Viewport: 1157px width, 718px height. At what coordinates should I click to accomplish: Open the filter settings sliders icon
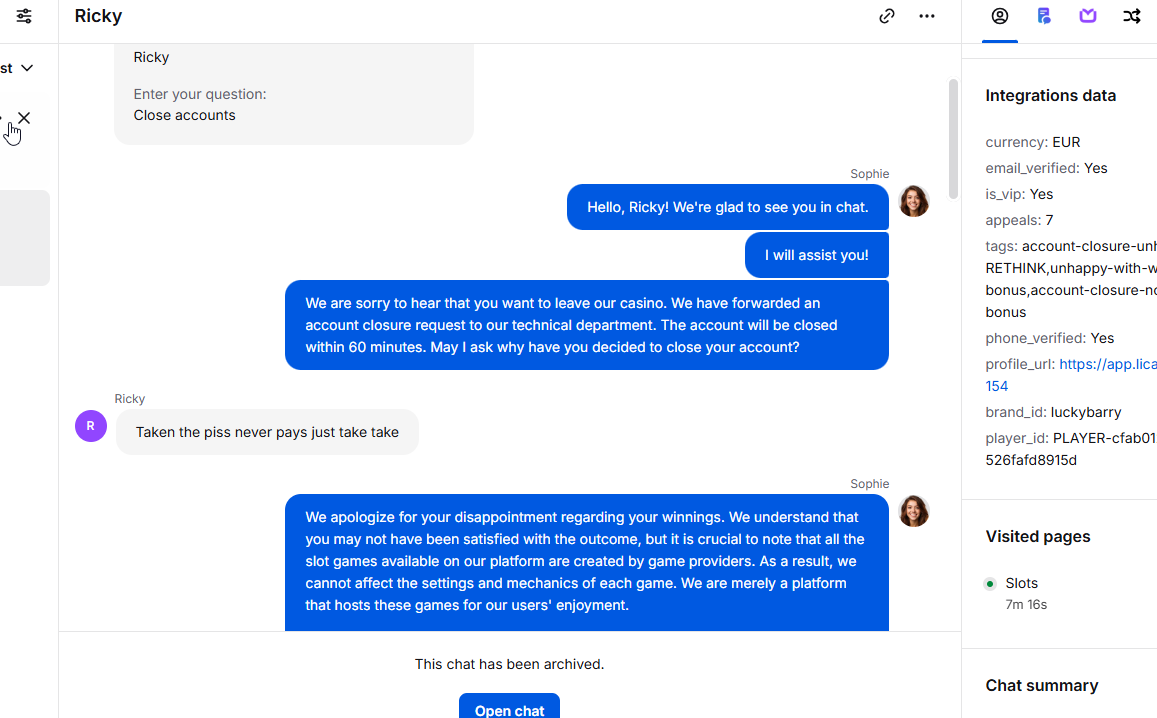tap(24, 16)
